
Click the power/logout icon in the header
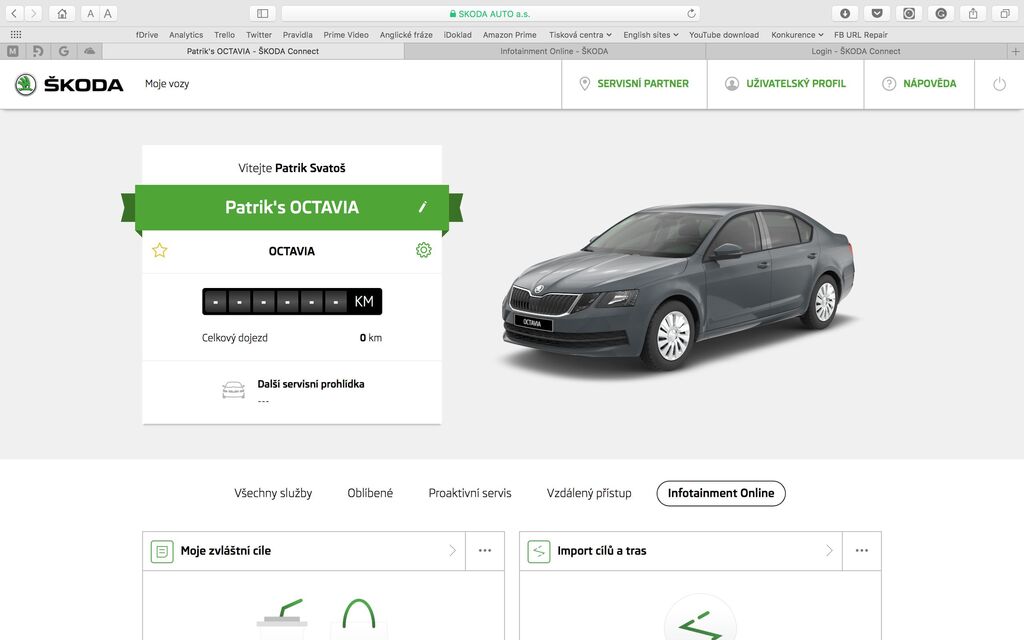999,84
